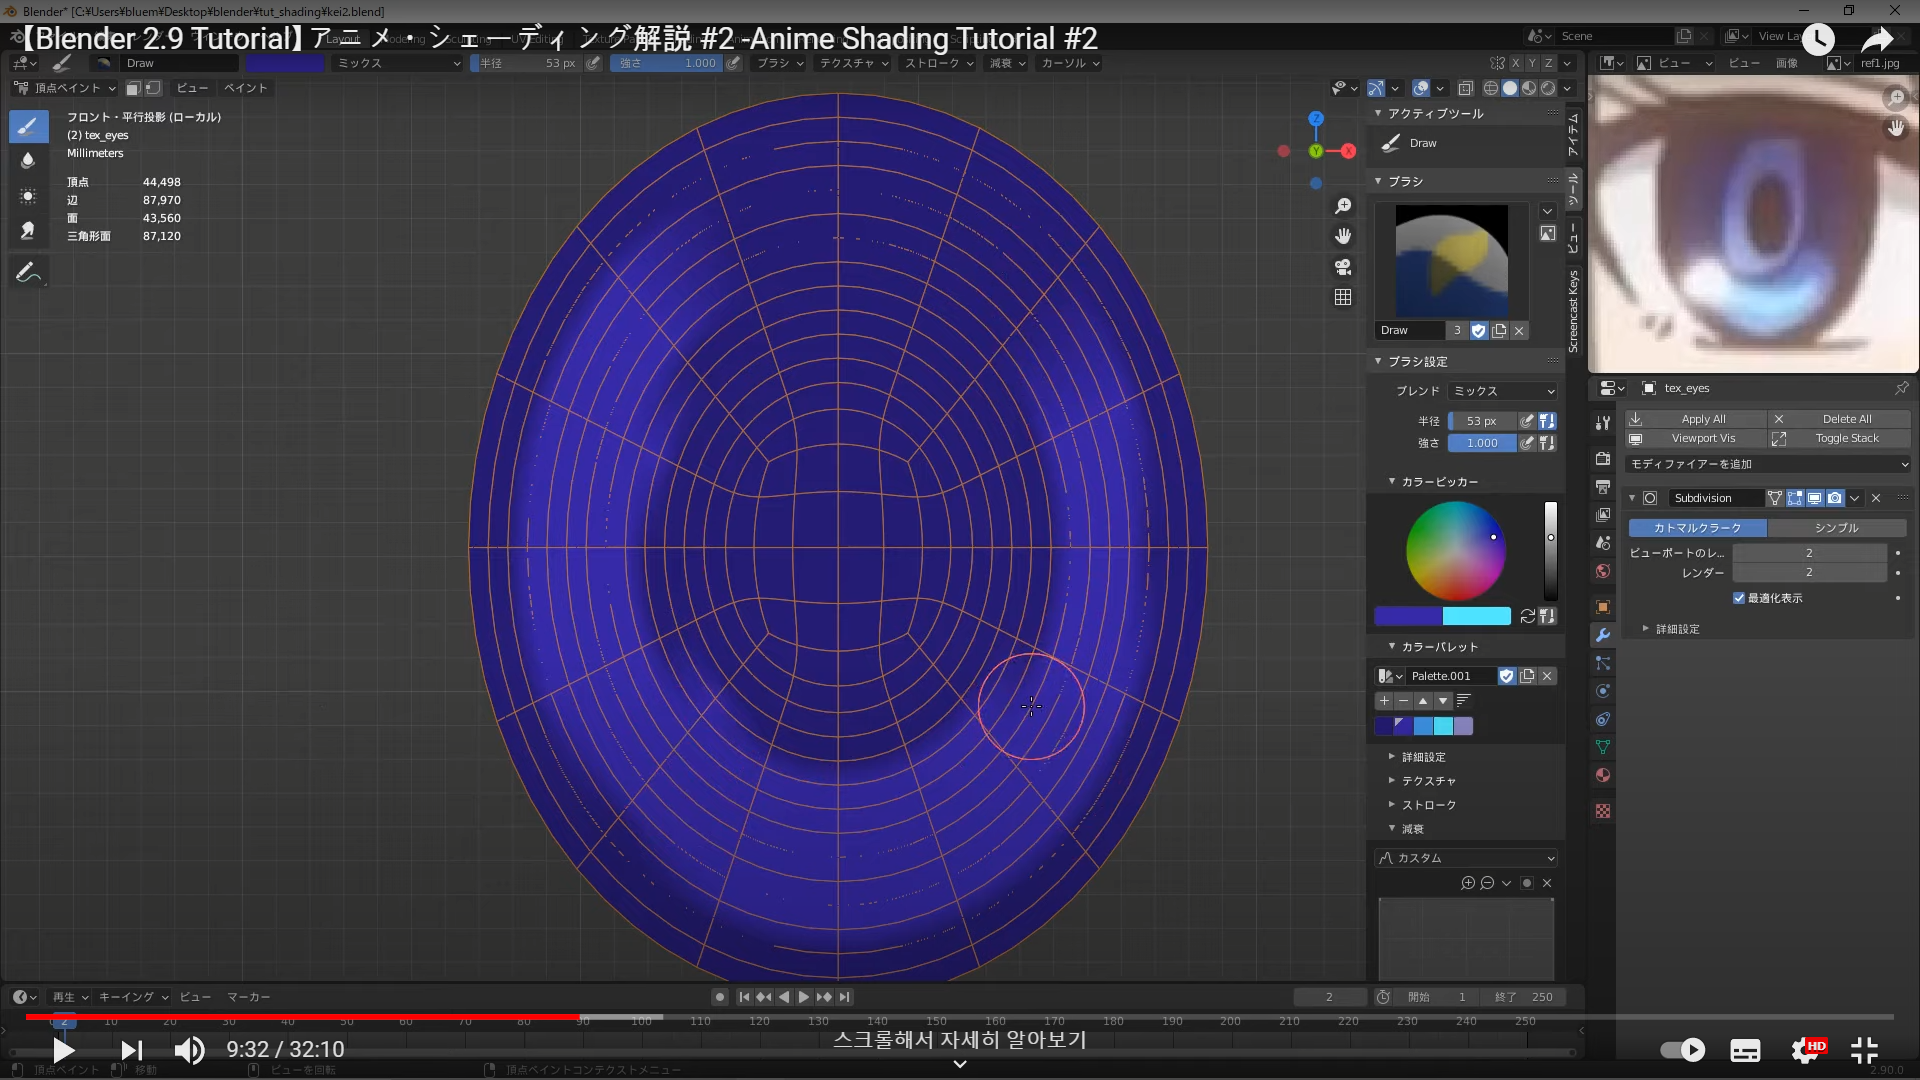Viewport: 1920px width, 1080px height.
Task: Swap primary and secondary colors icon
Action: point(1527,616)
